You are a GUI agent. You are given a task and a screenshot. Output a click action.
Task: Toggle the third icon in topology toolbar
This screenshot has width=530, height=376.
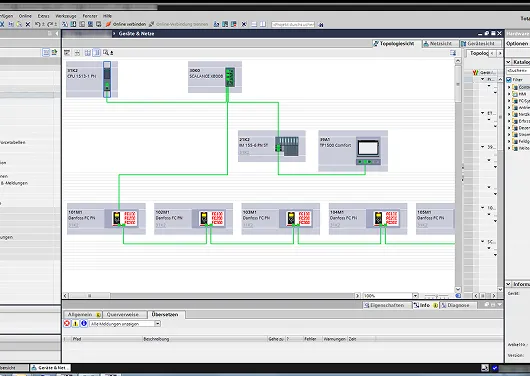click(x=88, y=53)
